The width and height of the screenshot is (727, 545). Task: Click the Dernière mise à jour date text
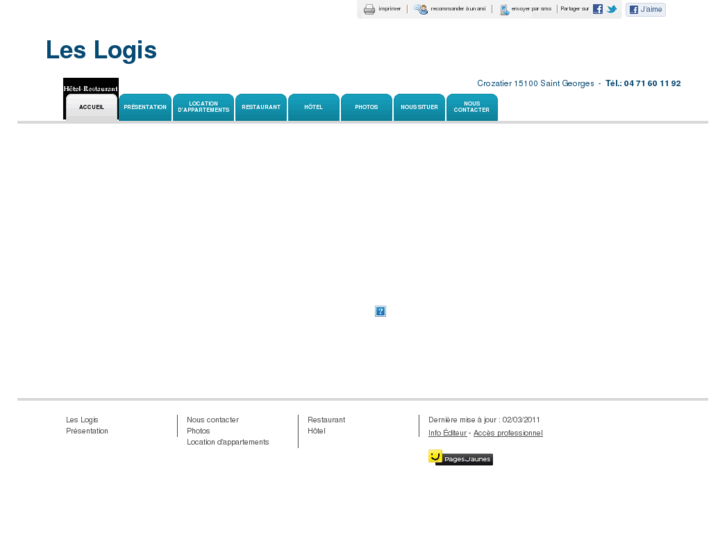[484, 420]
